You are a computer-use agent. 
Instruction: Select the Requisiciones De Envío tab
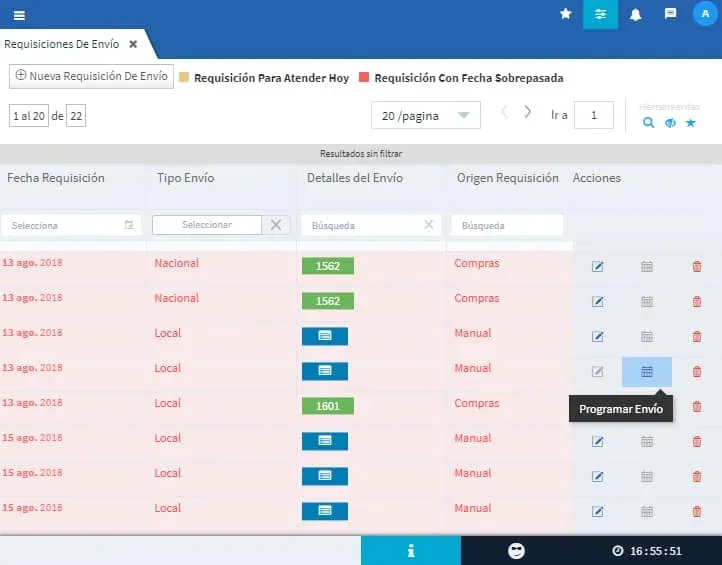[x=62, y=44]
